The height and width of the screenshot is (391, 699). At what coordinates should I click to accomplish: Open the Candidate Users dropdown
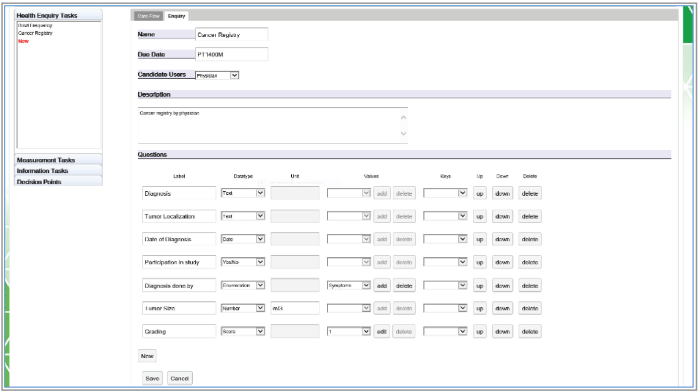[x=217, y=75]
